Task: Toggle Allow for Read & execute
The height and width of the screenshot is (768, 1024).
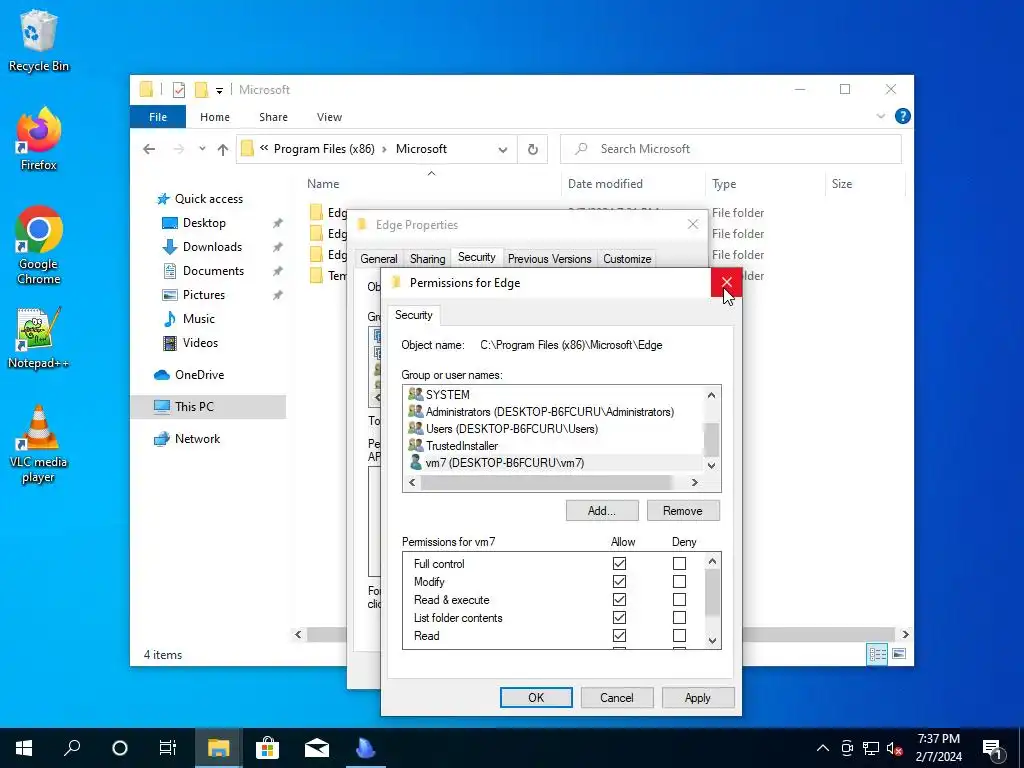Action: (x=620, y=600)
